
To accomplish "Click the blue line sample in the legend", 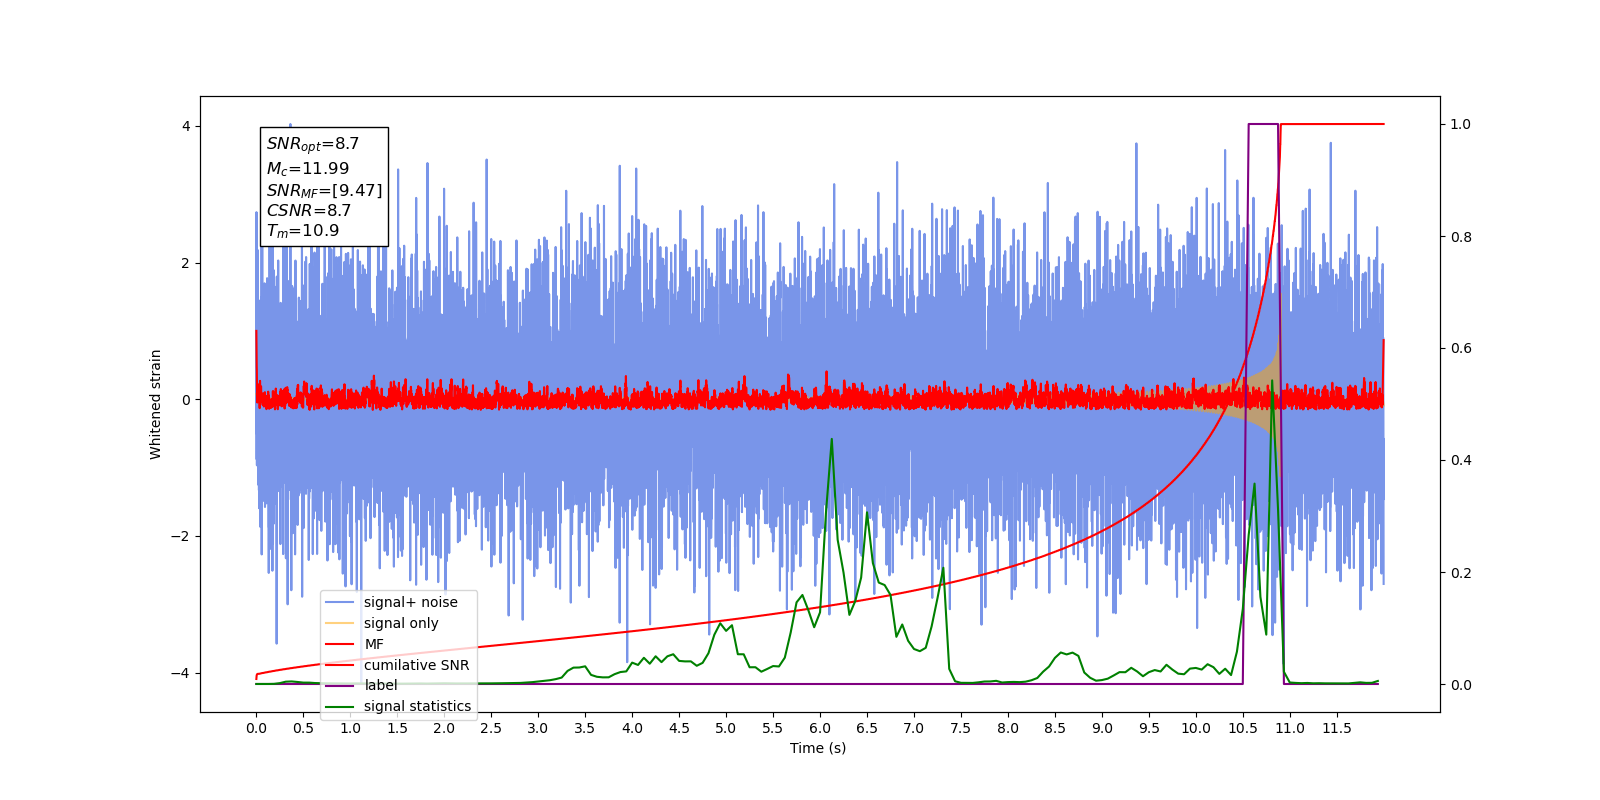I will 340,602.
